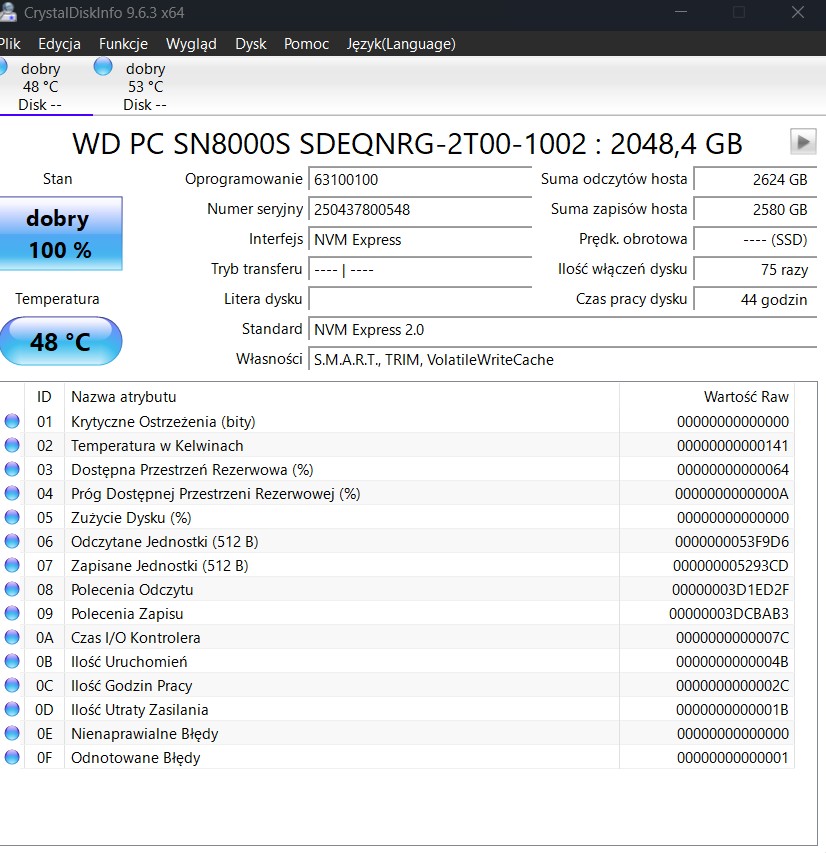Screen dimensions: 826x853
Task: Open the Funkcje menu
Action: click(123, 44)
